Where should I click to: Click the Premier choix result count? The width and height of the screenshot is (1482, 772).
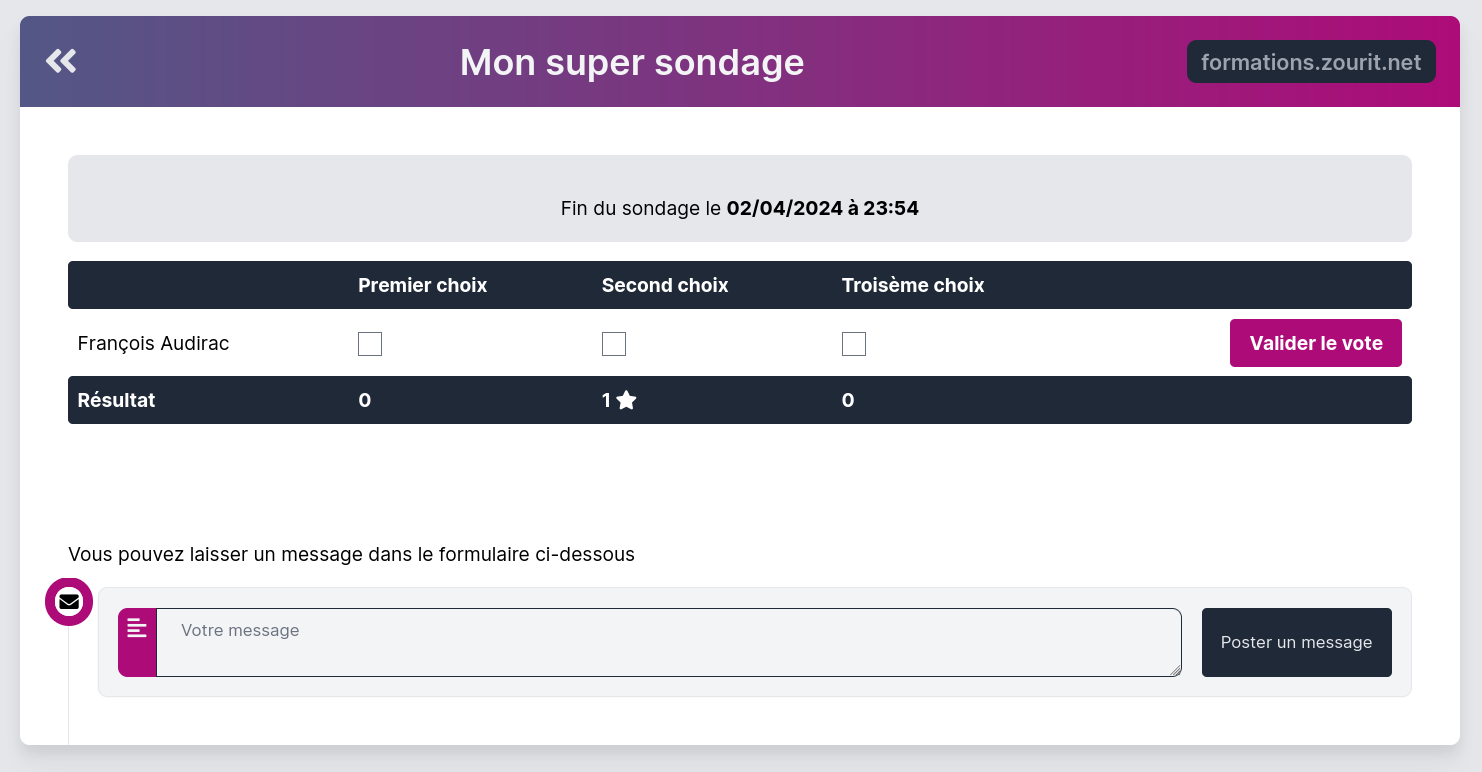(365, 401)
